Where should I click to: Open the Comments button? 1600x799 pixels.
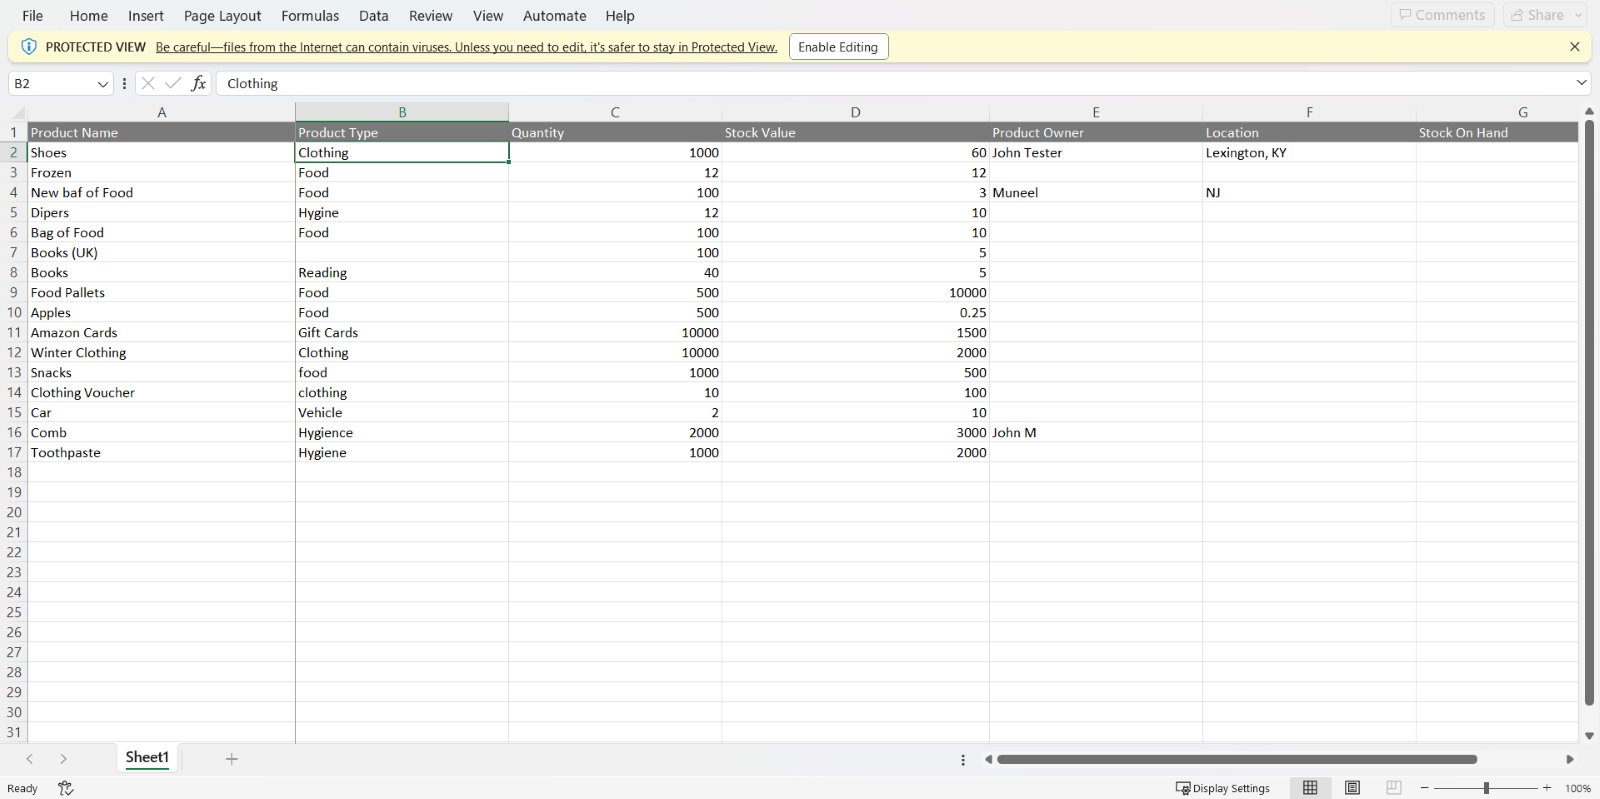pos(1442,15)
